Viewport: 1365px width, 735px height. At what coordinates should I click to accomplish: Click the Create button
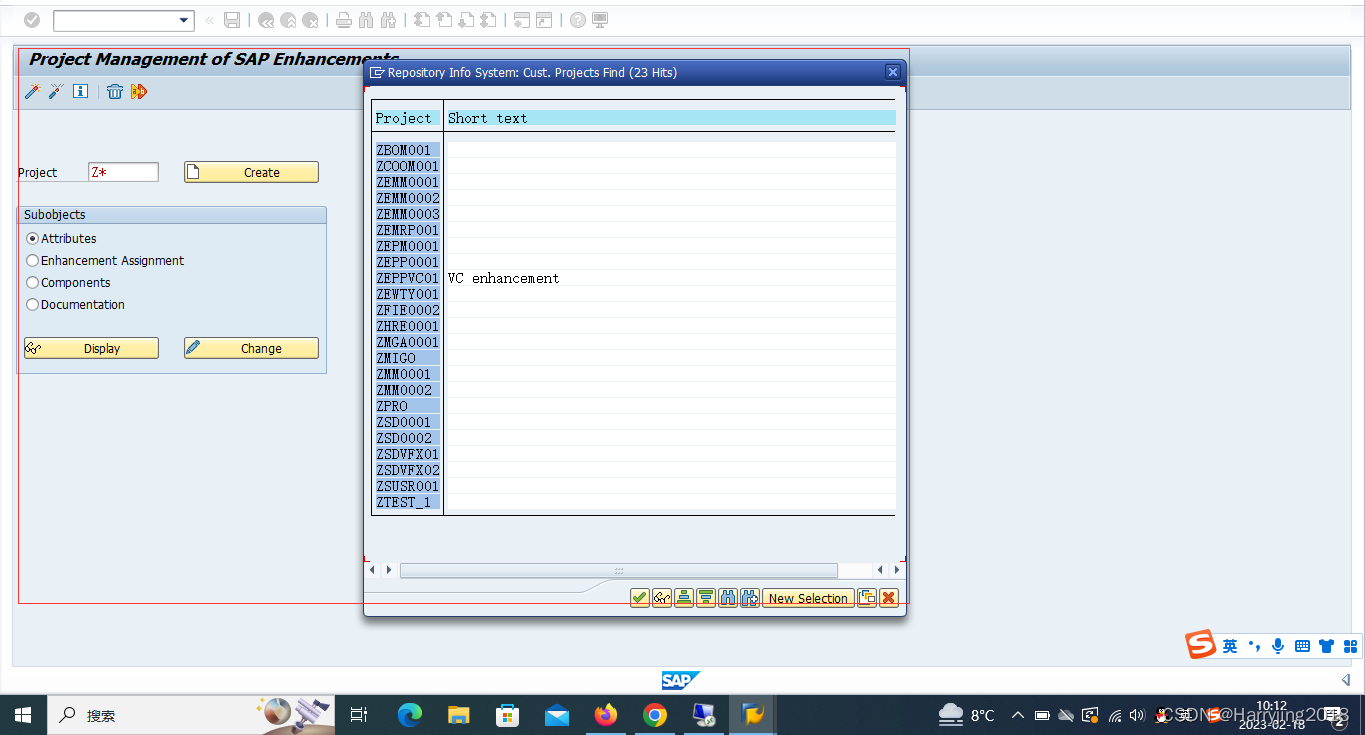(x=251, y=172)
